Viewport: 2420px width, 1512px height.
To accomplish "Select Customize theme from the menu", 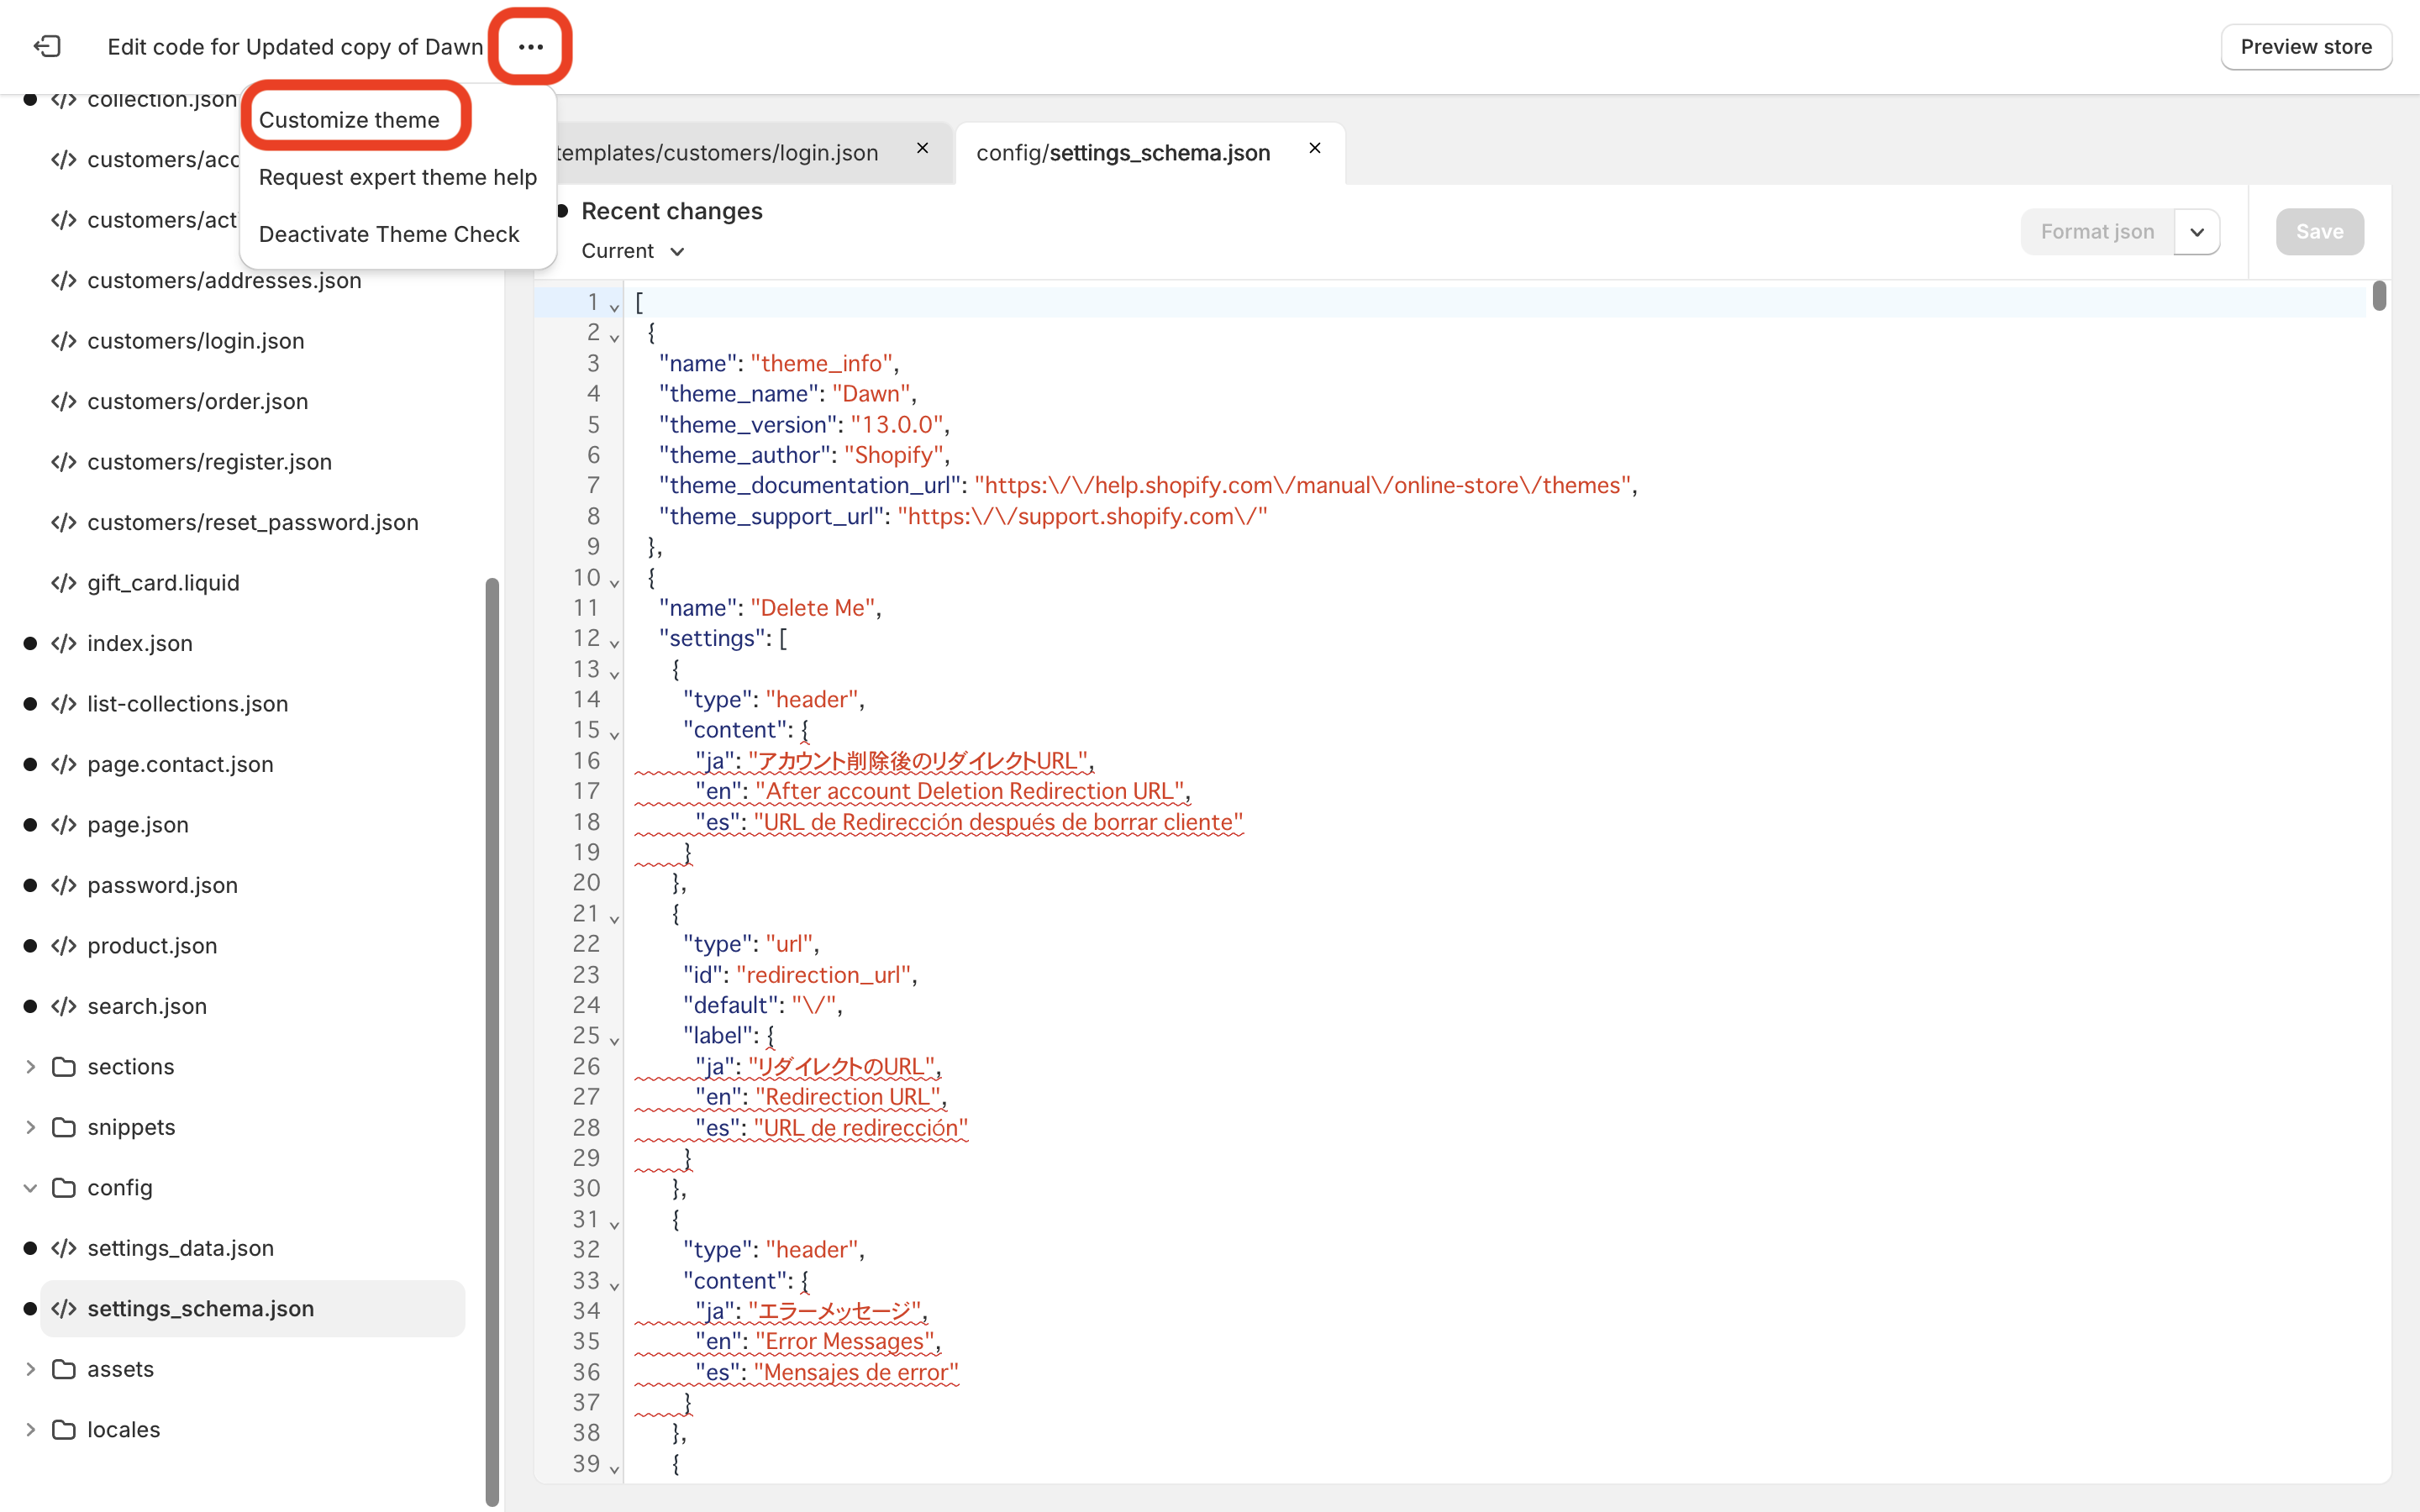I will (349, 119).
